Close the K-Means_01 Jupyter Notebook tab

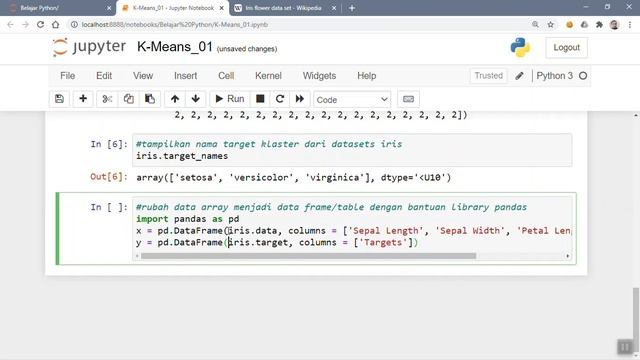pyautogui.click(x=222, y=8)
